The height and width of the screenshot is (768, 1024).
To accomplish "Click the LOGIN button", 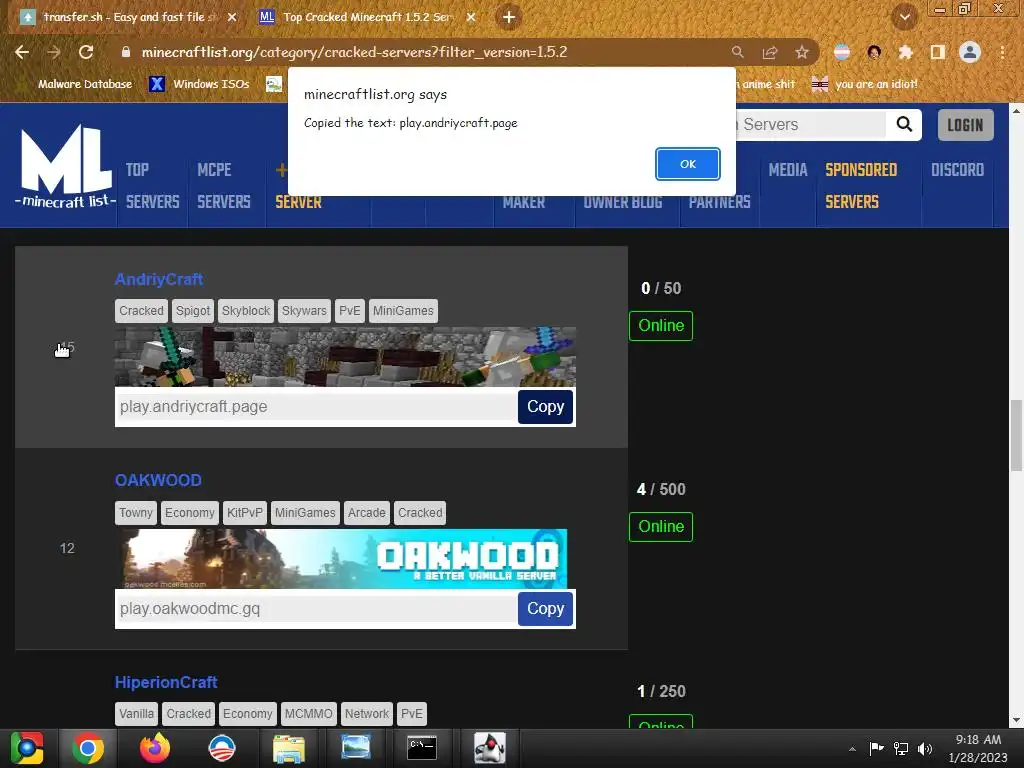I will coord(965,125).
